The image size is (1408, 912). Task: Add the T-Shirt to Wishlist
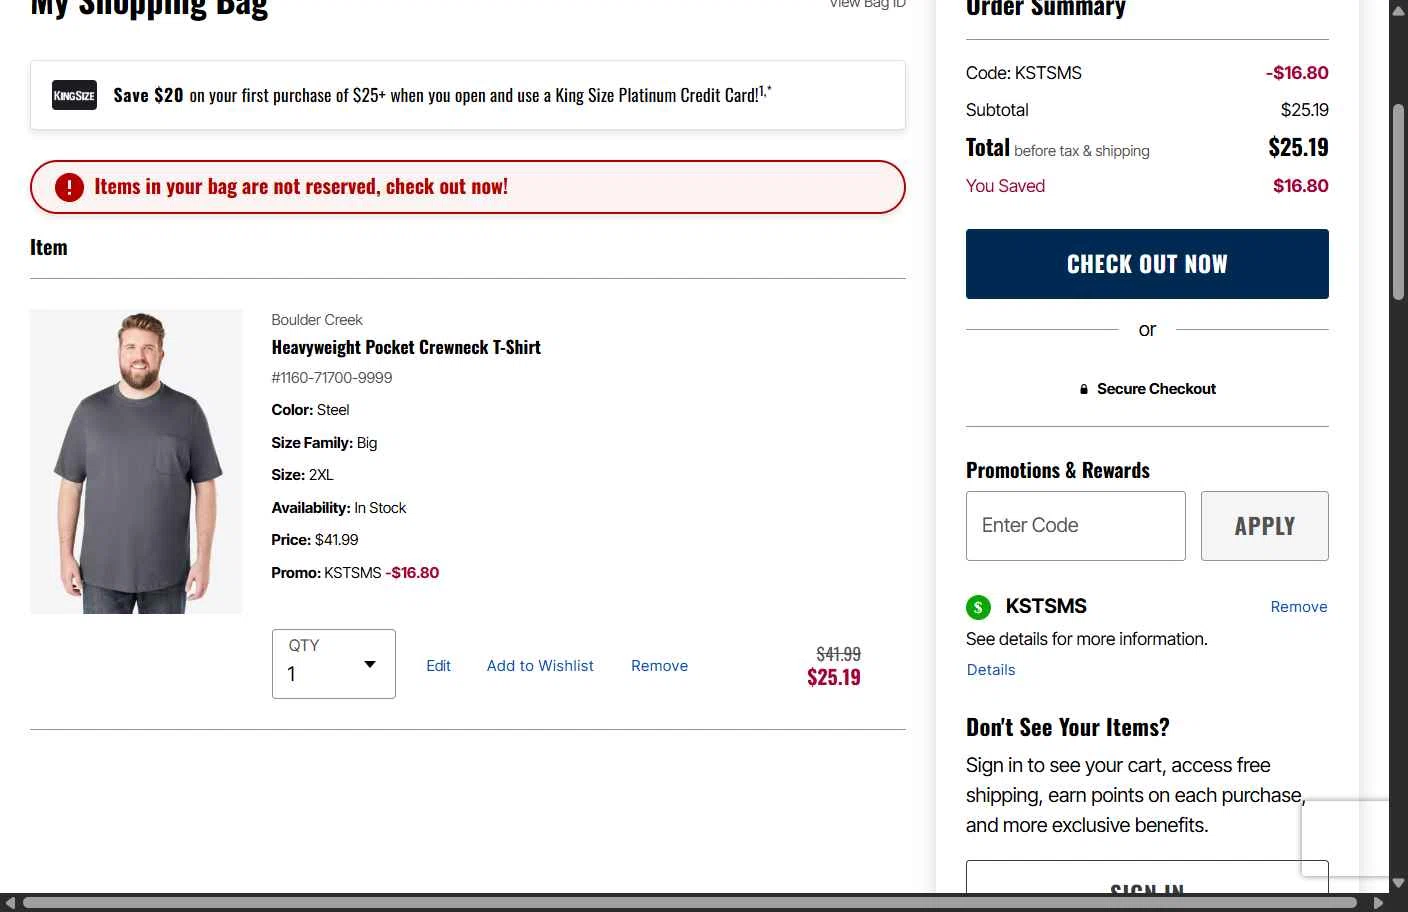point(540,666)
